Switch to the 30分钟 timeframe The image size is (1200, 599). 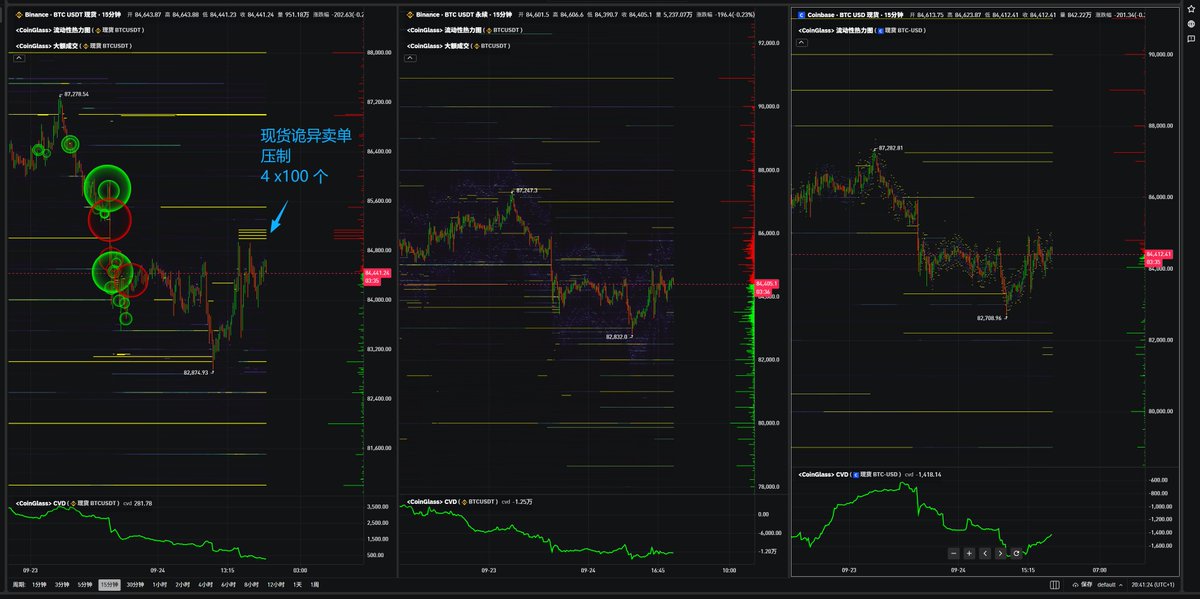(x=135, y=584)
